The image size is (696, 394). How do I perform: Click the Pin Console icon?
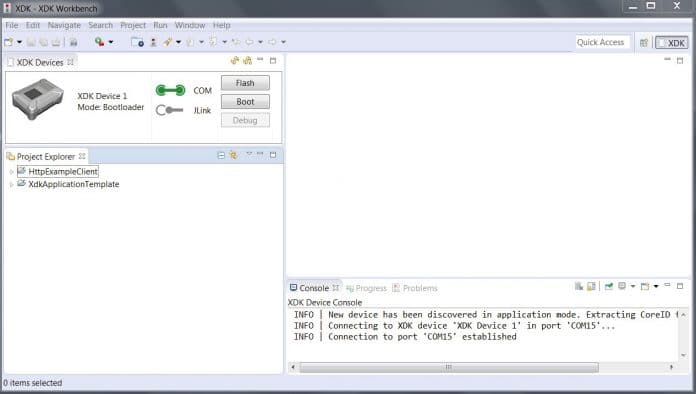tap(609, 287)
